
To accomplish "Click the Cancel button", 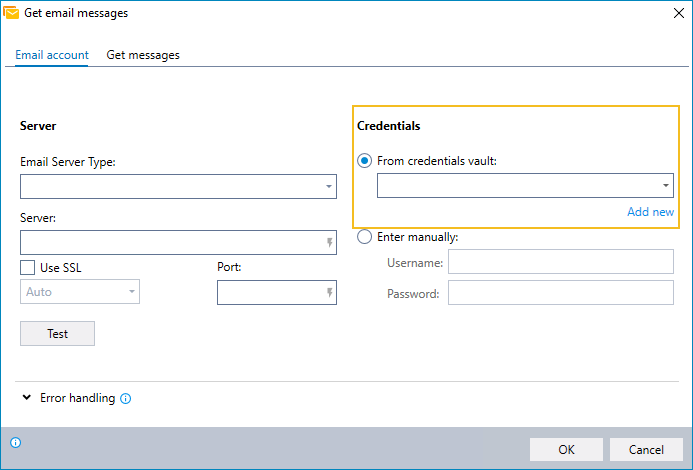I will coord(646,450).
